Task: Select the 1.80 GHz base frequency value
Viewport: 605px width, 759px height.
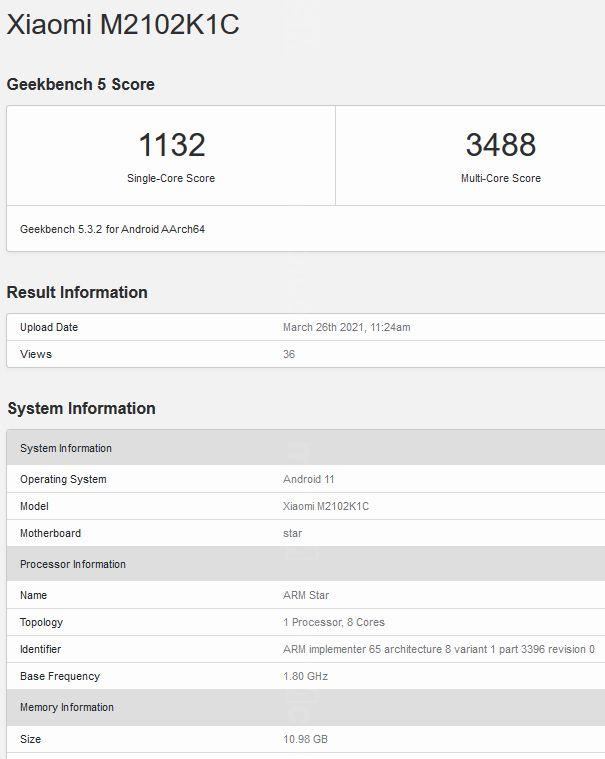Action: pyautogui.click(x=305, y=676)
